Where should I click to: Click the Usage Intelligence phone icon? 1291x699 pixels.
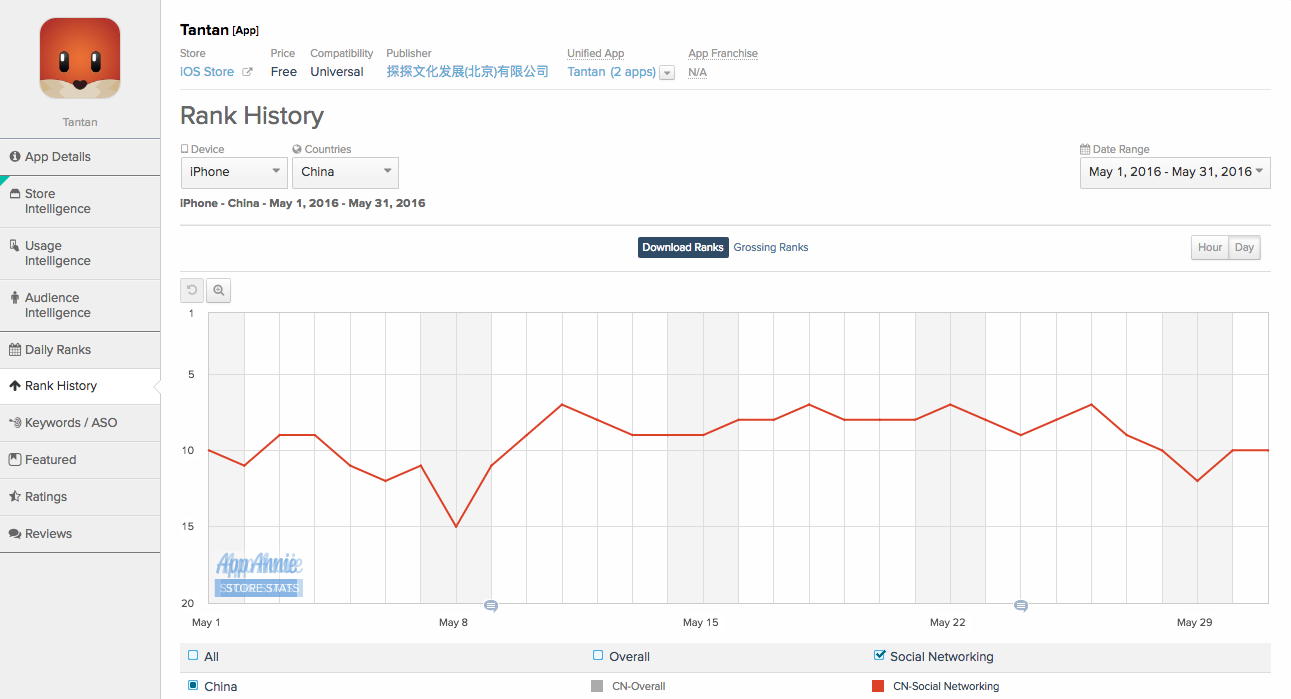point(15,246)
